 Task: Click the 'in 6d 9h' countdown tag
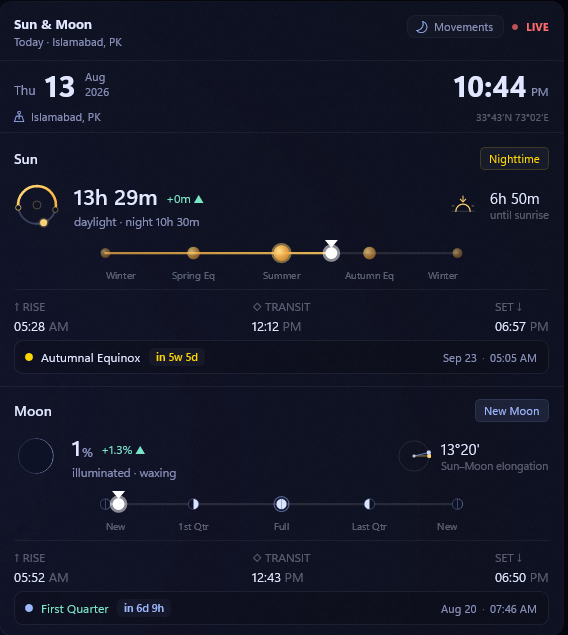point(144,608)
